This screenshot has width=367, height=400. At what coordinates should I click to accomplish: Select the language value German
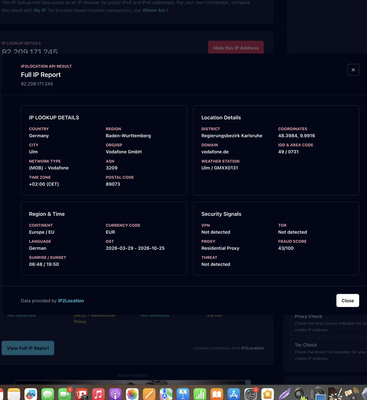tap(38, 248)
